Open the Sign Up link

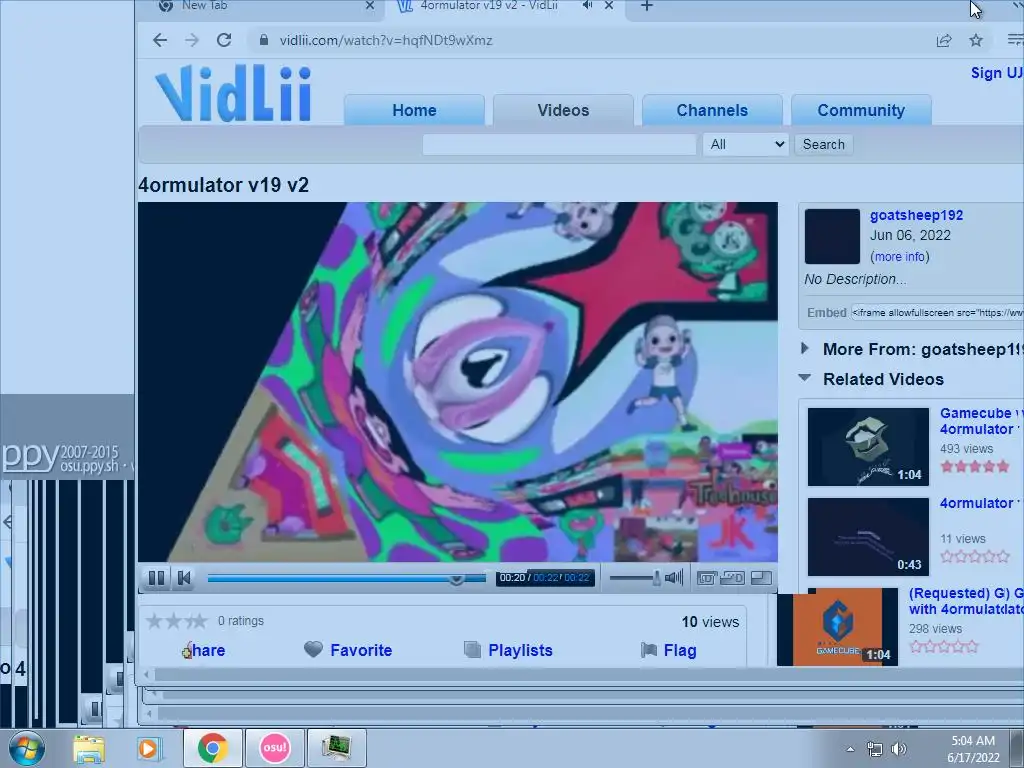(x=997, y=72)
